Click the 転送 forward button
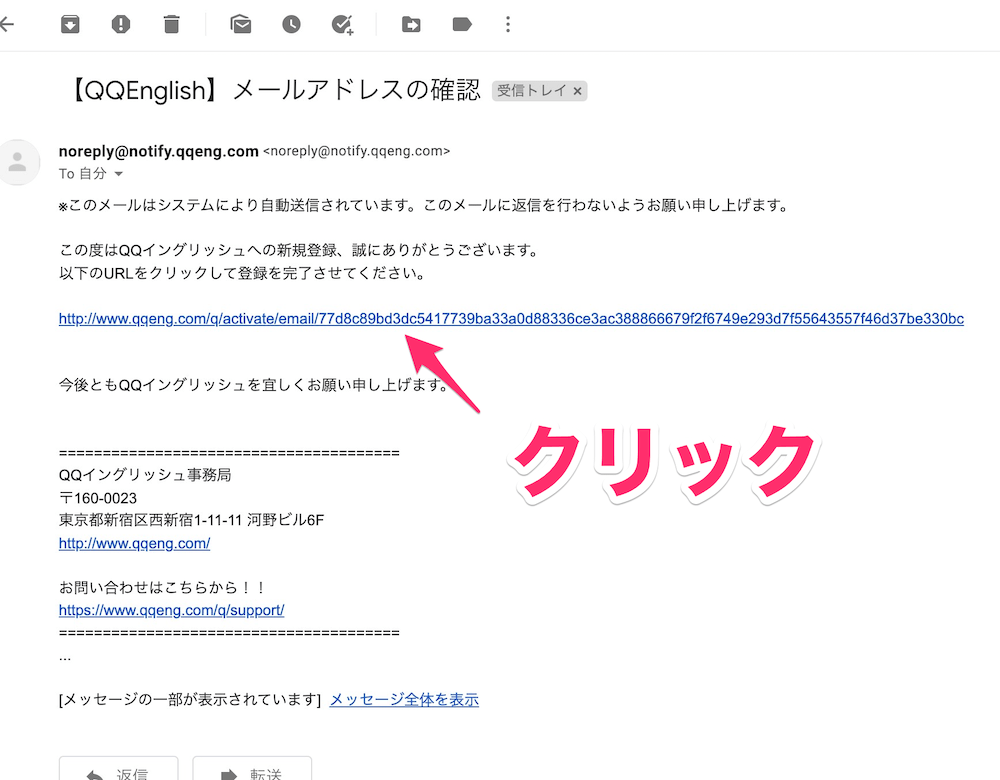 pyautogui.click(x=252, y=769)
